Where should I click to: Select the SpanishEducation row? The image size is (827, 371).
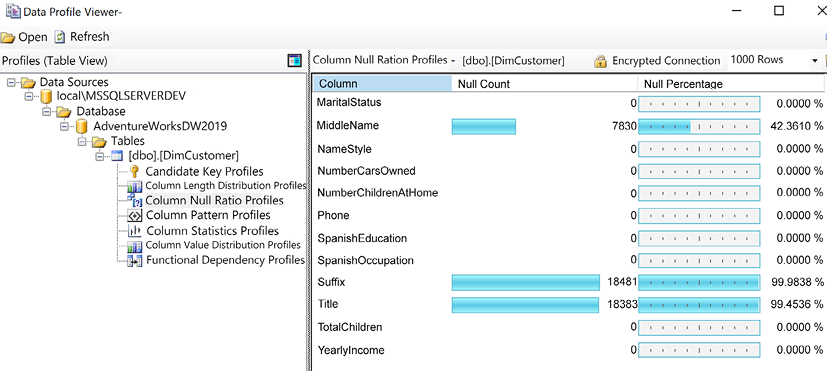coord(570,239)
